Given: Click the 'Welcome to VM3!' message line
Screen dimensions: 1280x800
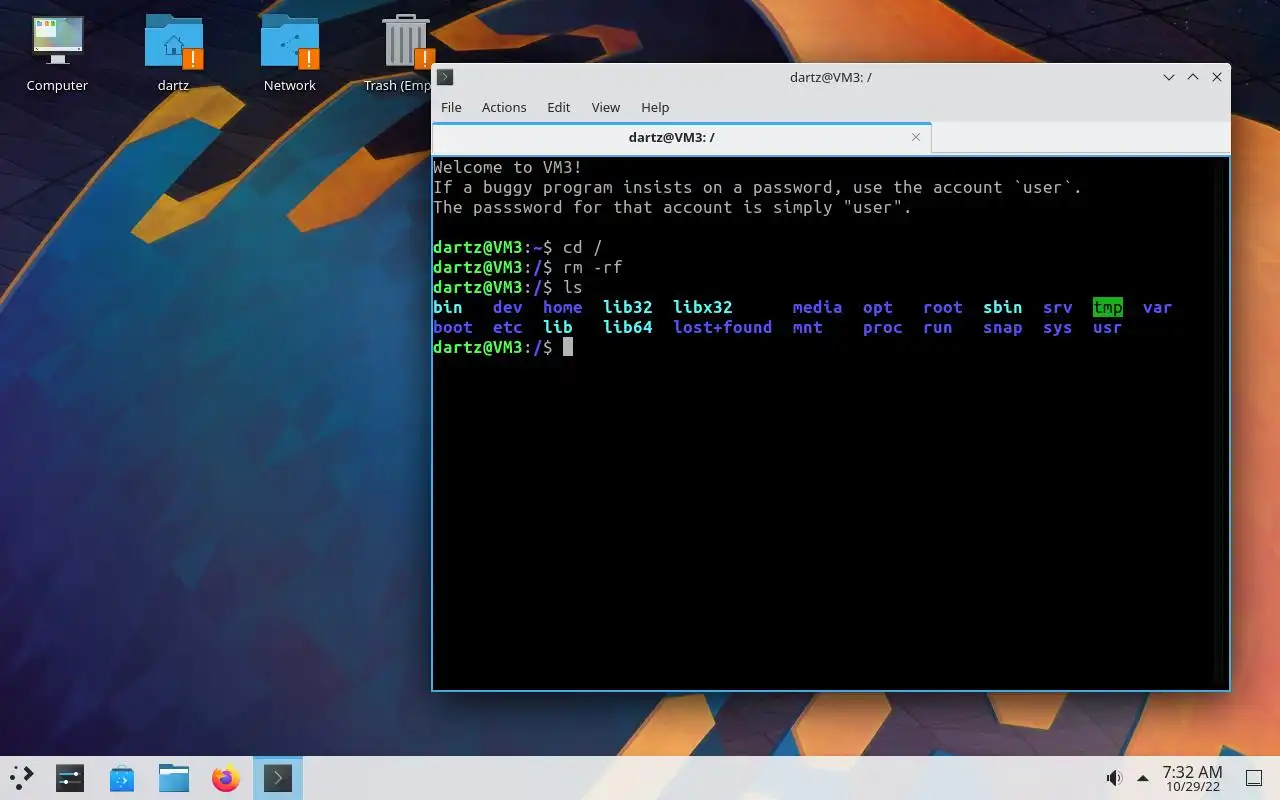Looking at the screenshot, I should (508, 168).
